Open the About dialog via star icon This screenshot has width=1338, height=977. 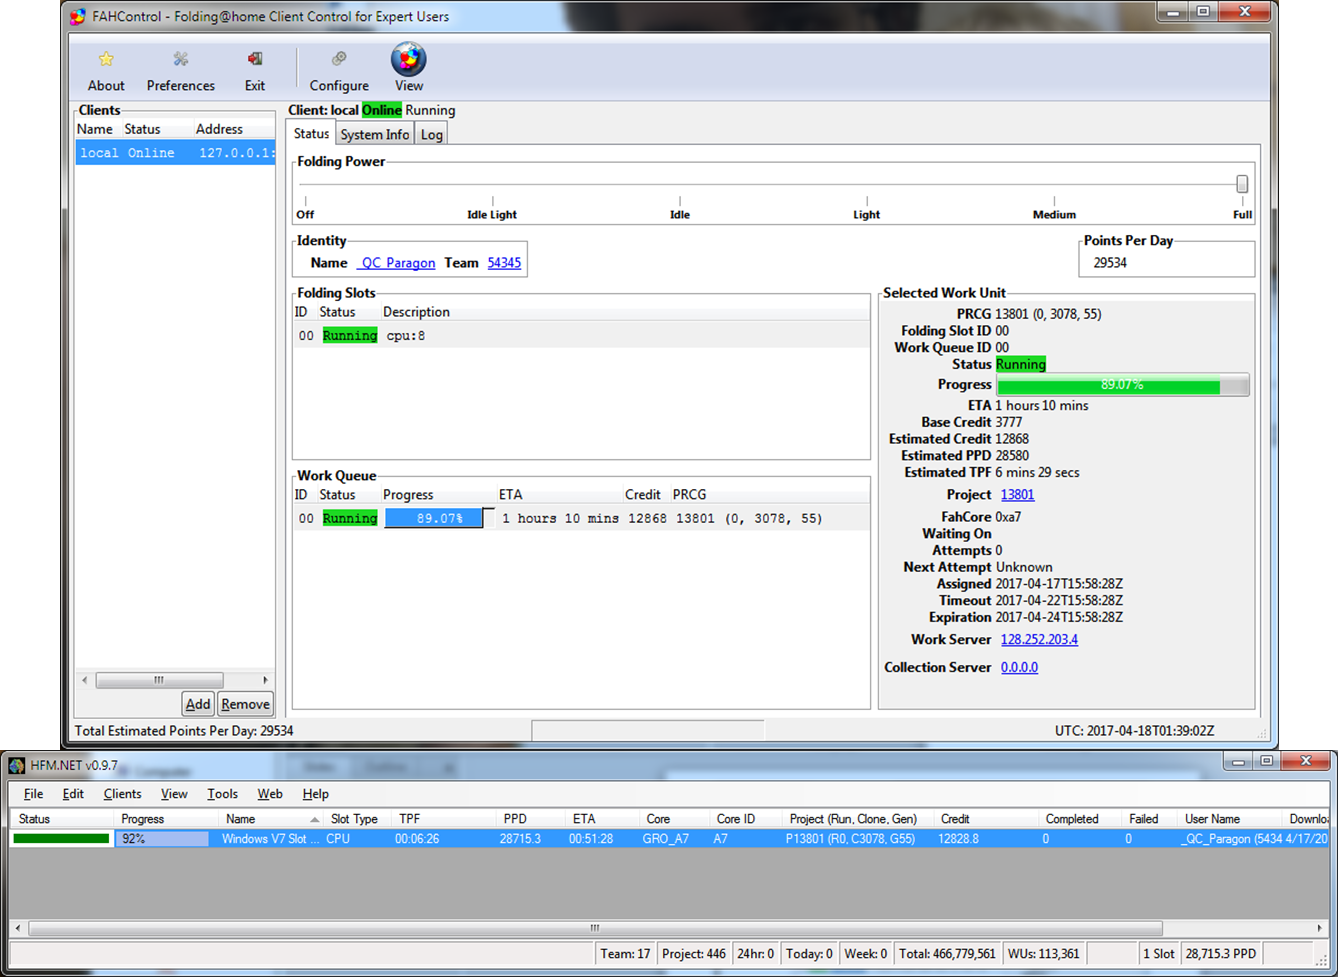tap(105, 58)
